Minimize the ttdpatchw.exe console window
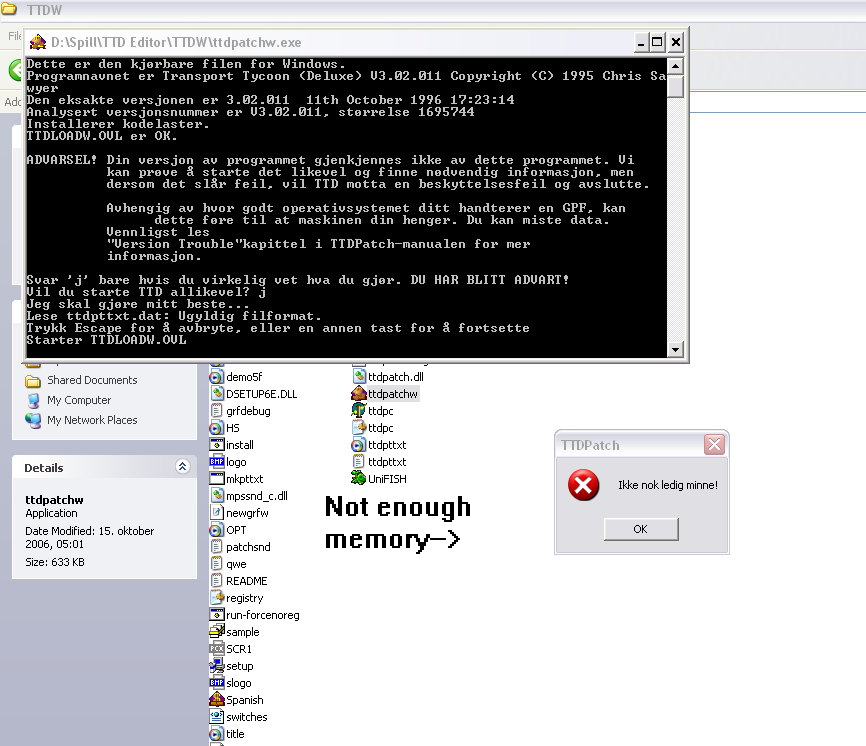Image resolution: width=866 pixels, height=746 pixels. (641, 43)
